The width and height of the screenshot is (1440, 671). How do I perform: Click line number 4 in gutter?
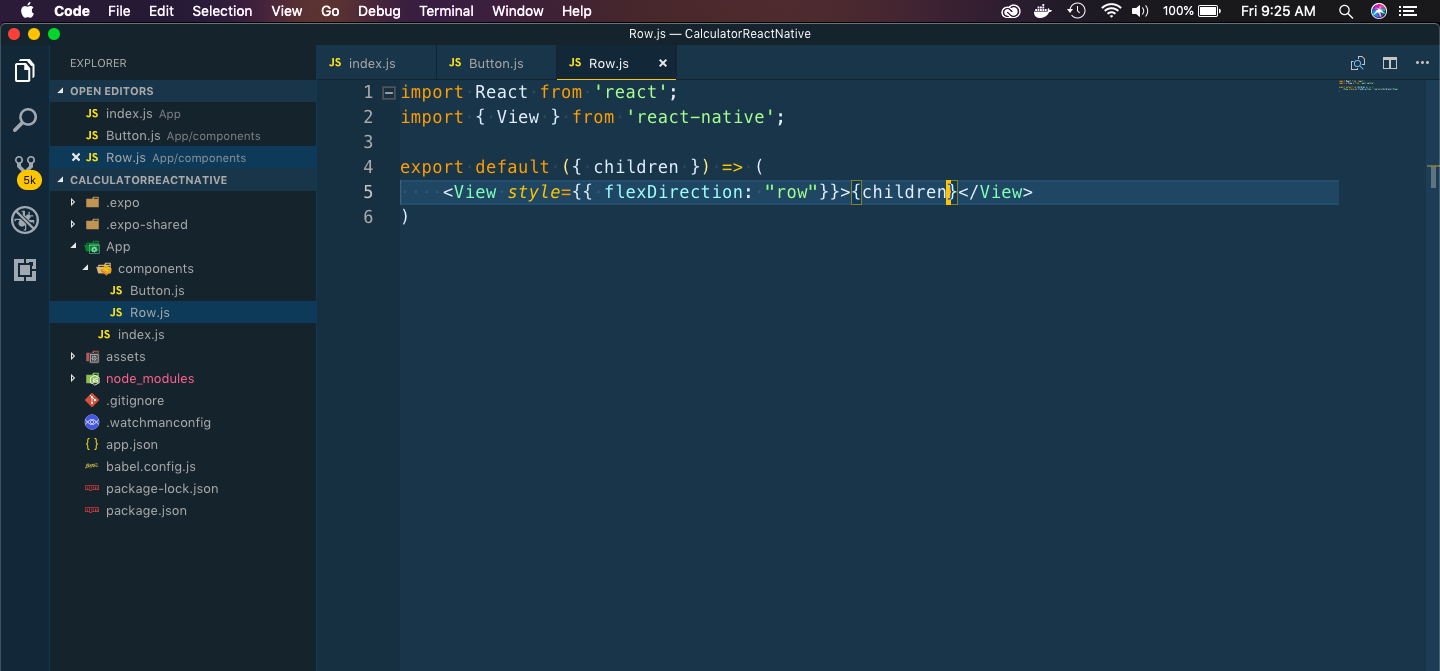(x=368, y=167)
